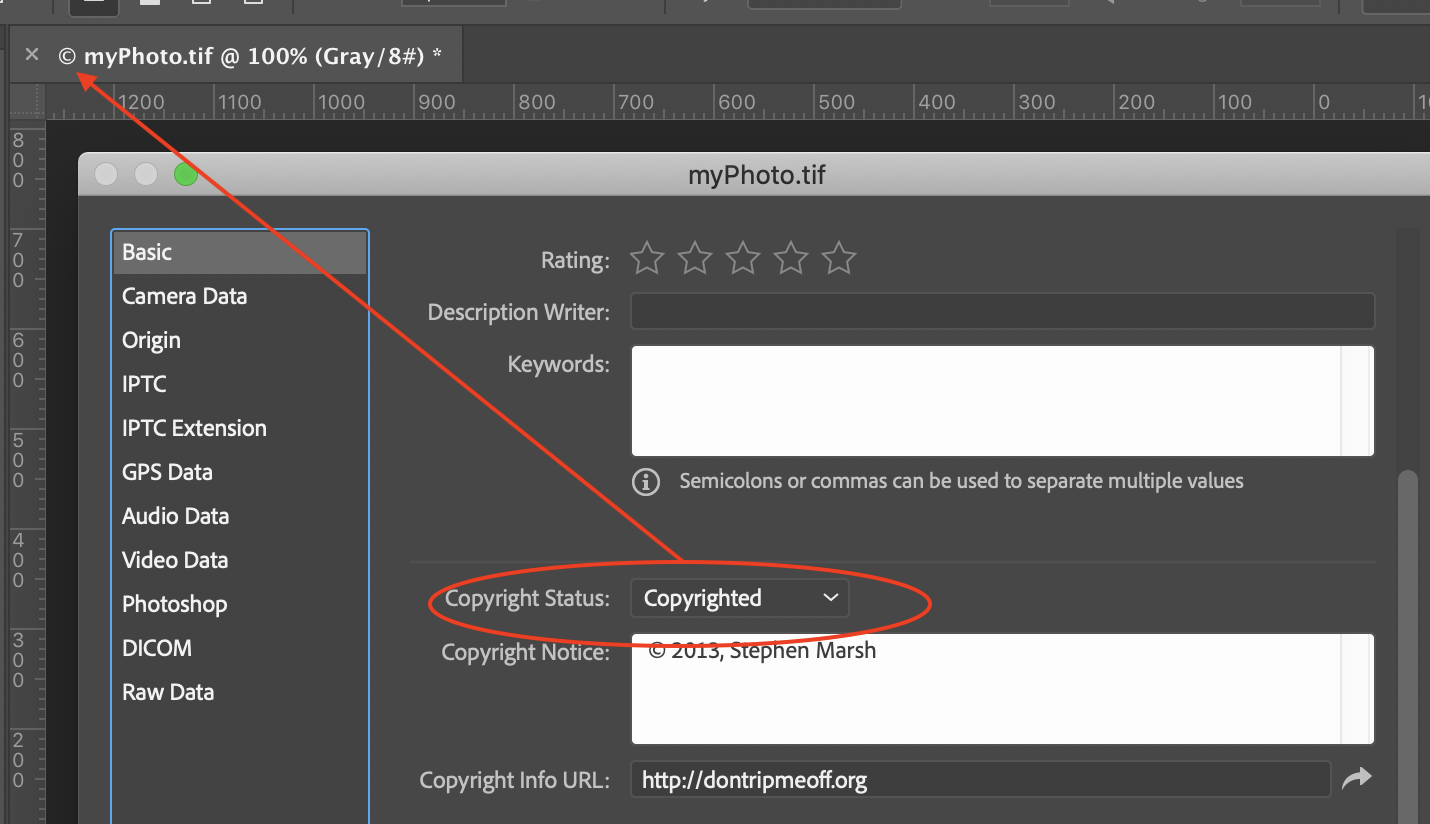Change Copyrighted status via its combo box
Screen dimensions: 1430x824
point(740,597)
